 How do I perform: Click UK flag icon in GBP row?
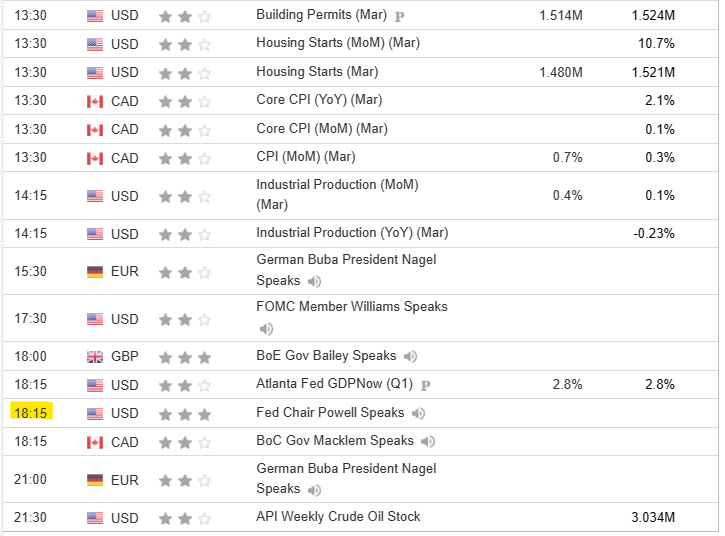[95, 357]
